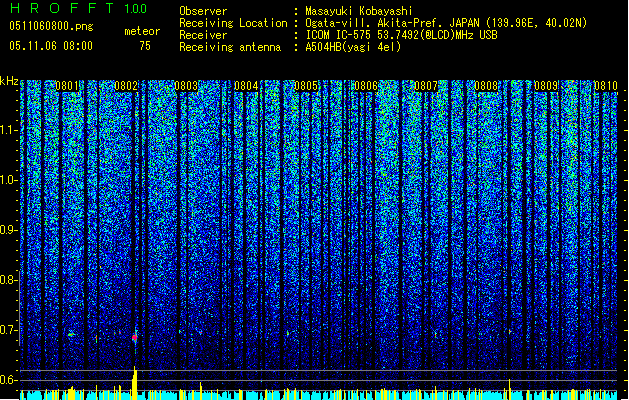The image size is (629, 400).
Task: Click the 0805 time marker
Action: click(x=306, y=86)
